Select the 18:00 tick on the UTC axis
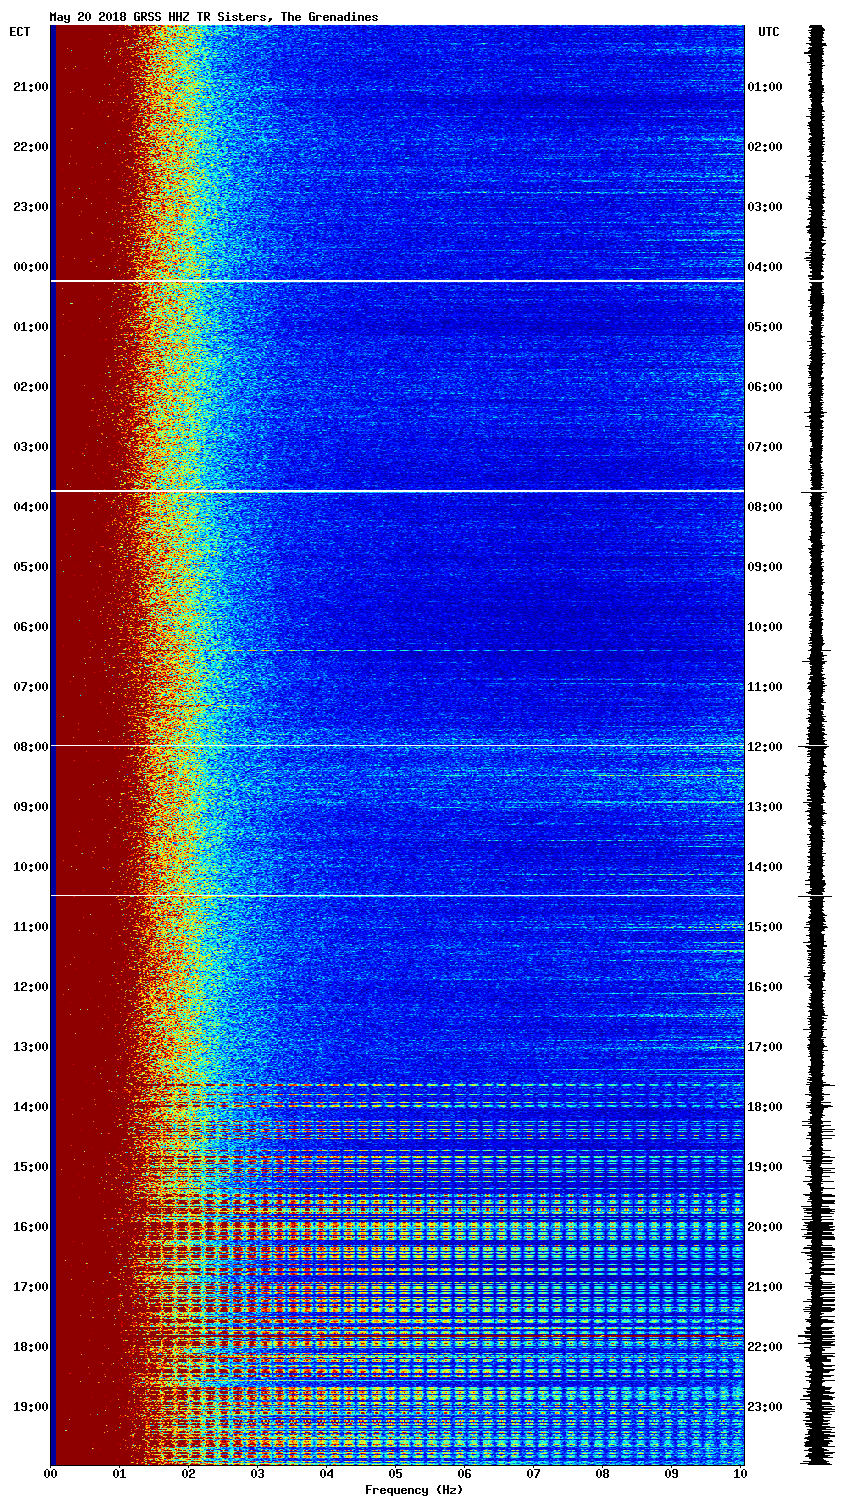Viewport: 852px width, 1500px height. pos(765,1107)
